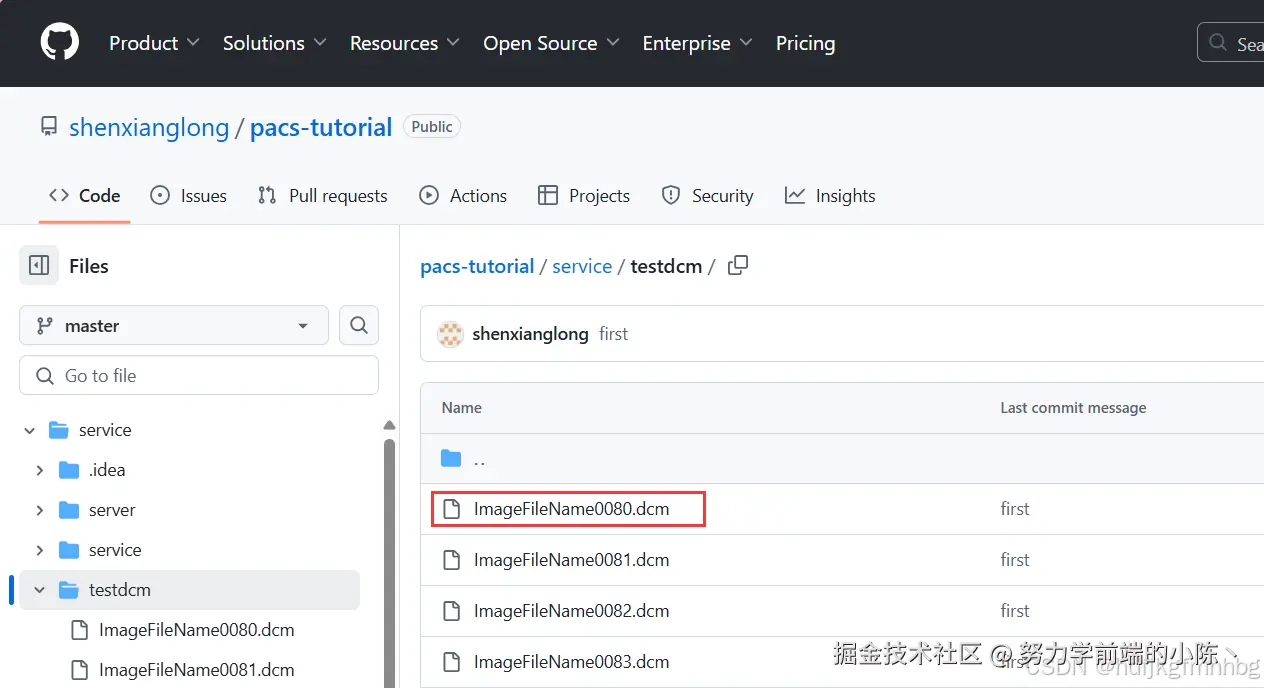Open ImageFileName0083.dcm in the file list
Image resolution: width=1264 pixels, height=688 pixels.
571,662
